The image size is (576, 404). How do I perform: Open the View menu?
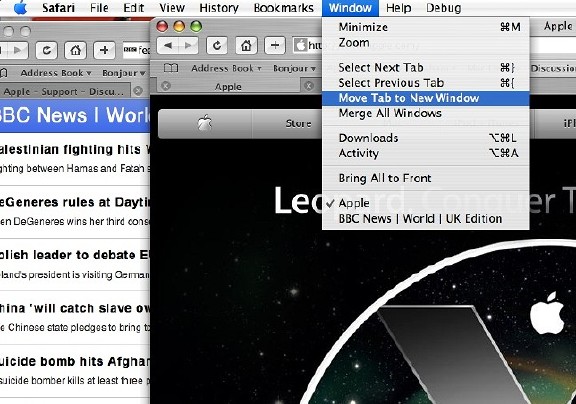(172, 8)
